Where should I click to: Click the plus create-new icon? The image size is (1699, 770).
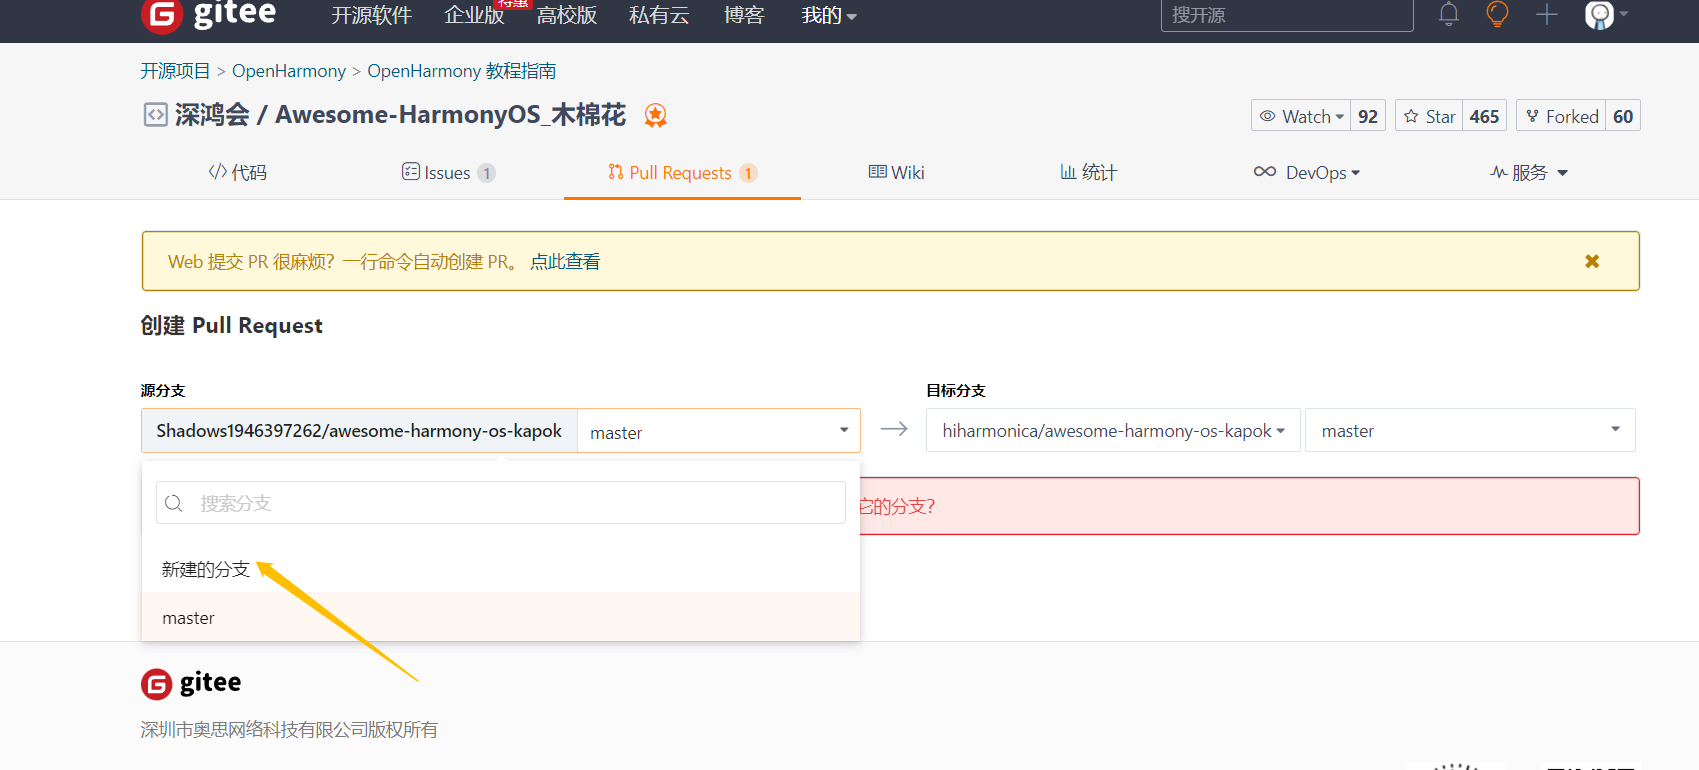(1546, 14)
